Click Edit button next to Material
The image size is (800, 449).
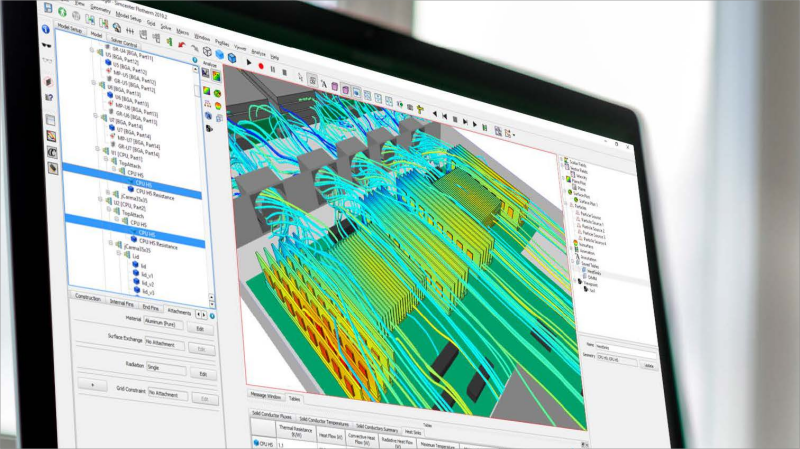pos(200,329)
